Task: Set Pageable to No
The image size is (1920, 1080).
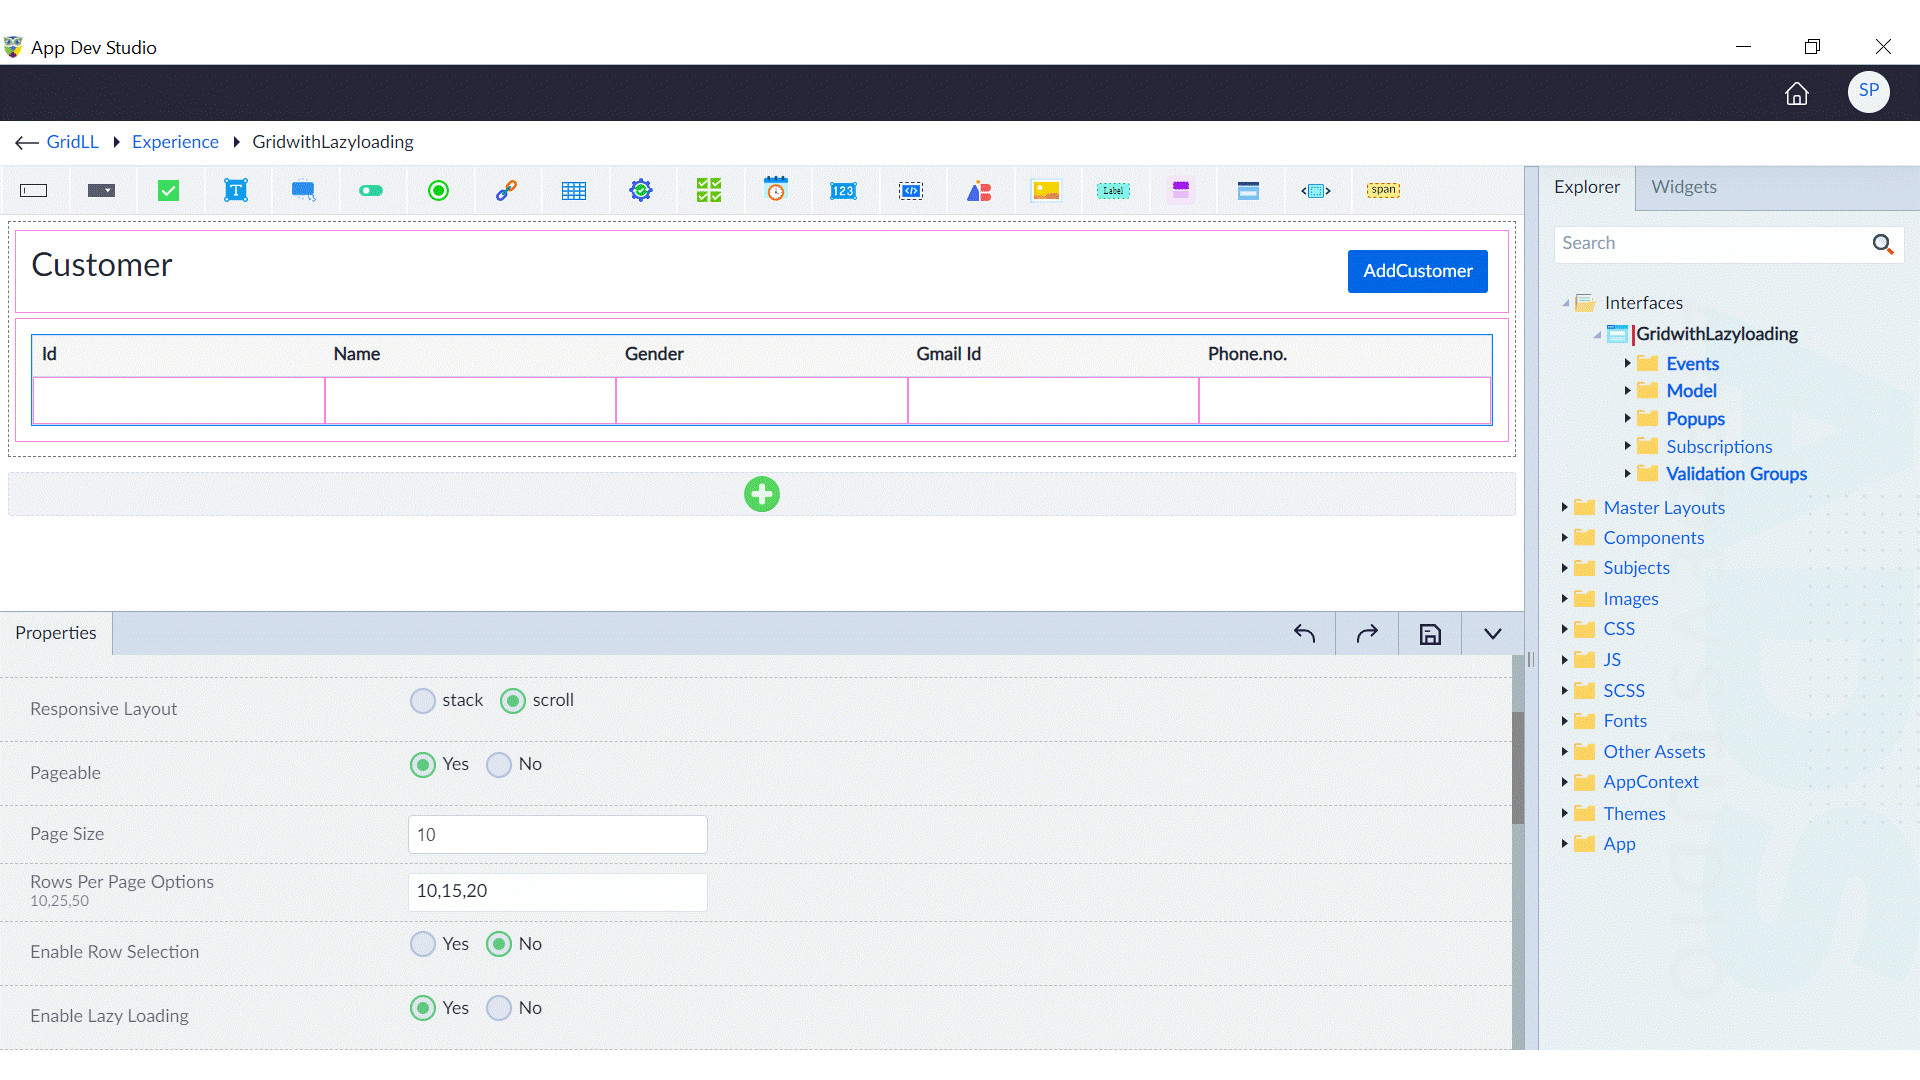Action: click(x=499, y=764)
